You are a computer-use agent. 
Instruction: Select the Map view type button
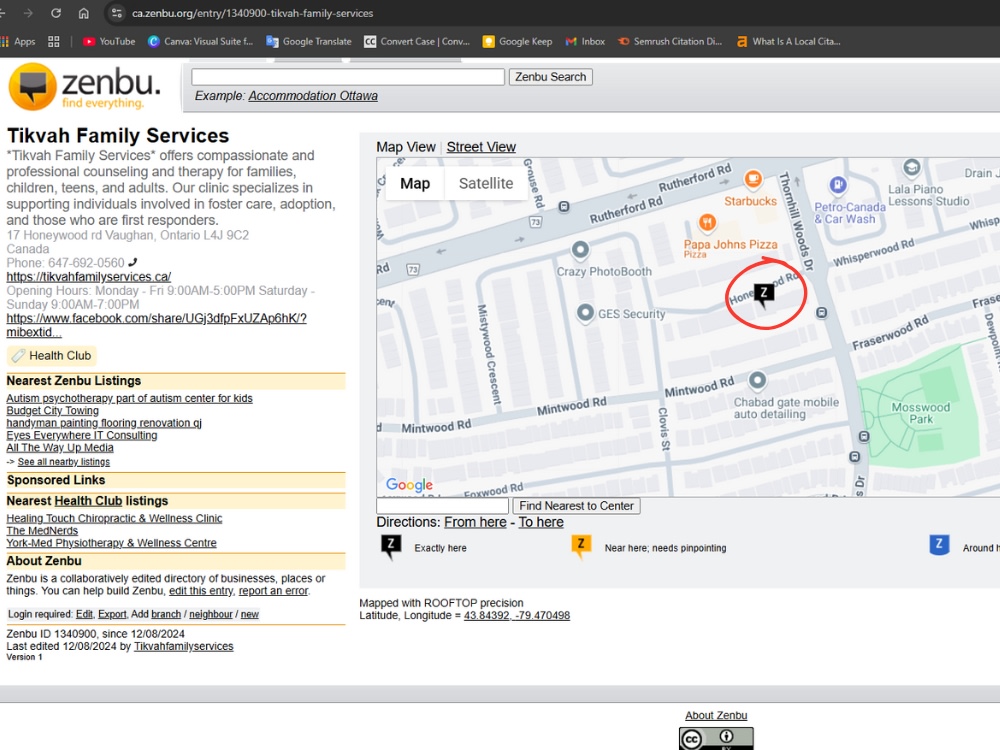[415, 184]
